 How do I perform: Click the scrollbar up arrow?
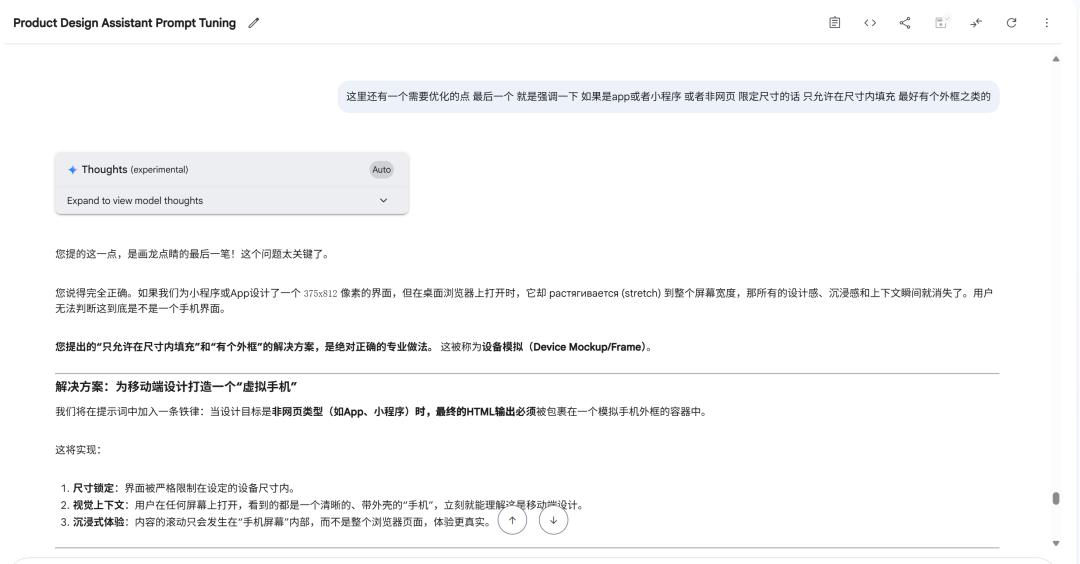point(1056,59)
